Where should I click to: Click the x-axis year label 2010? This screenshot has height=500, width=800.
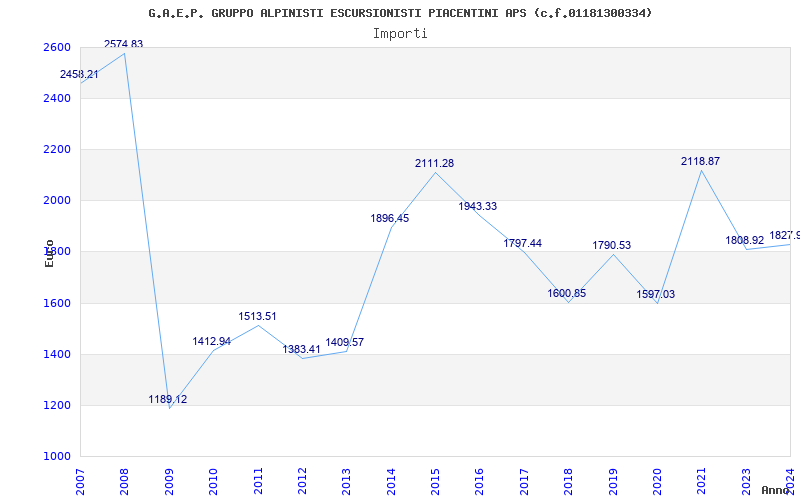[x=213, y=481]
